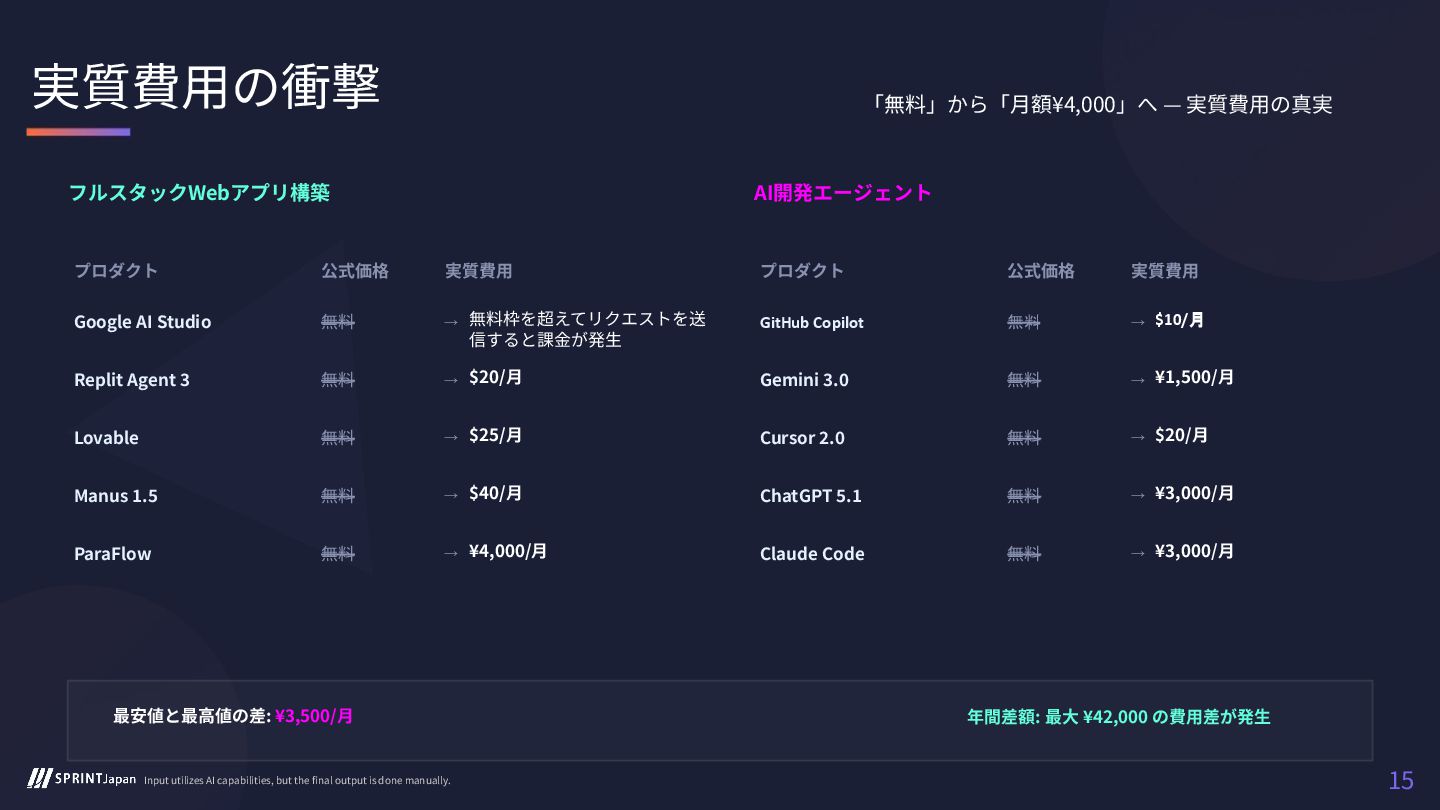The height and width of the screenshot is (810, 1440).
Task: Click Claude Code product name
Action: [812, 553]
